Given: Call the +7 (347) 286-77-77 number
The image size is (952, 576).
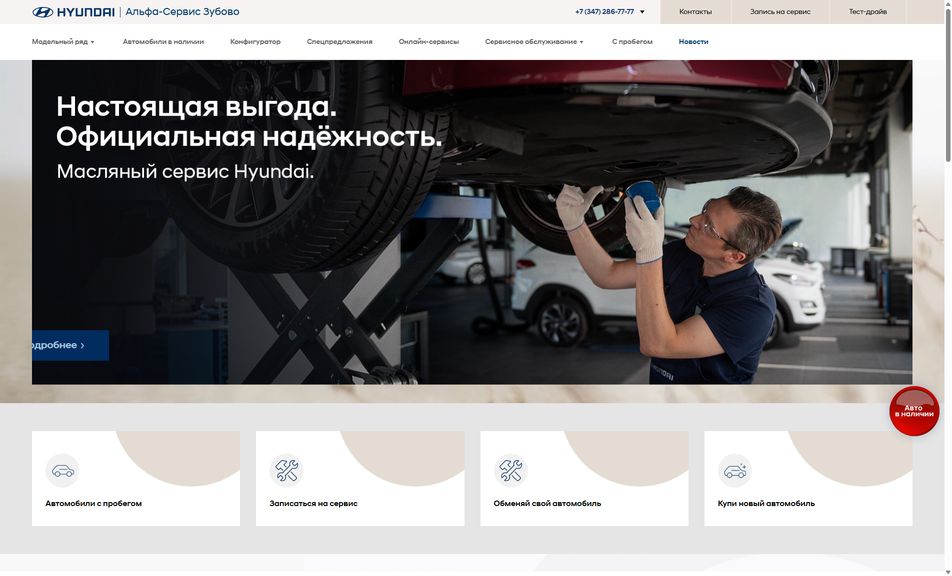Looking at the screenshot, I should click(x=605, y=12).
